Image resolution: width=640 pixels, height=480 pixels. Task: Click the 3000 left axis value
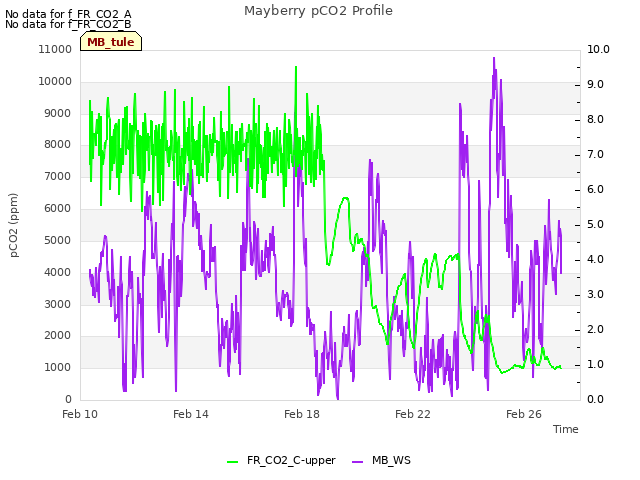[x=58, y=304]
